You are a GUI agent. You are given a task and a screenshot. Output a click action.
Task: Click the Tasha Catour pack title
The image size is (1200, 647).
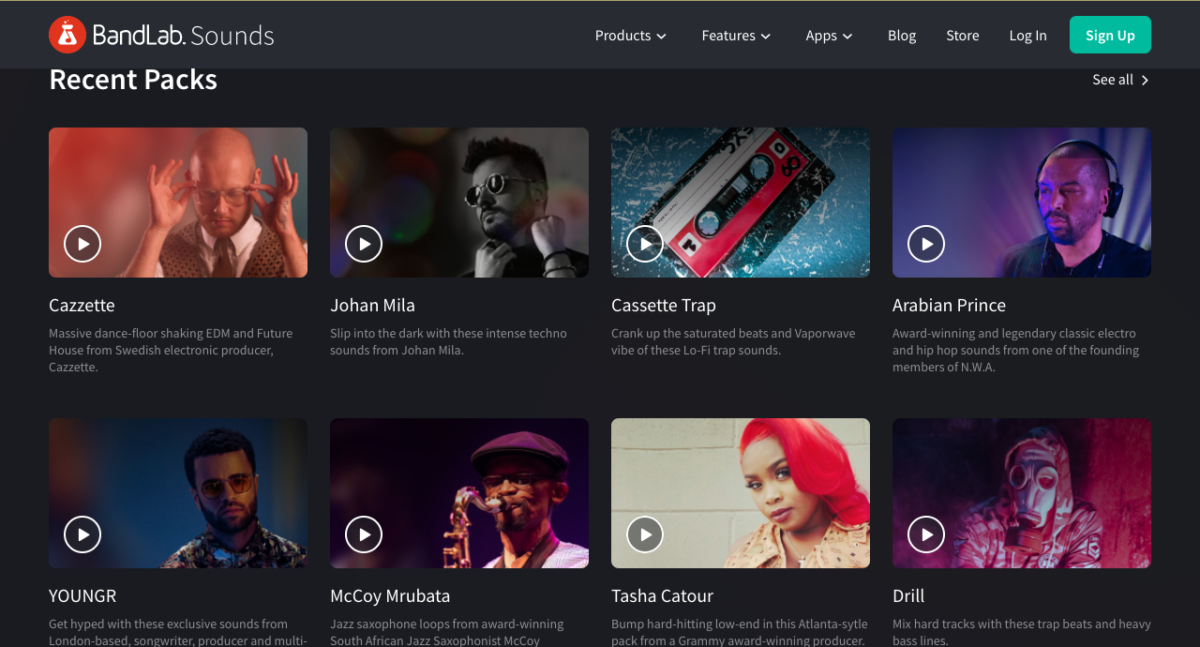click(662, 596)
